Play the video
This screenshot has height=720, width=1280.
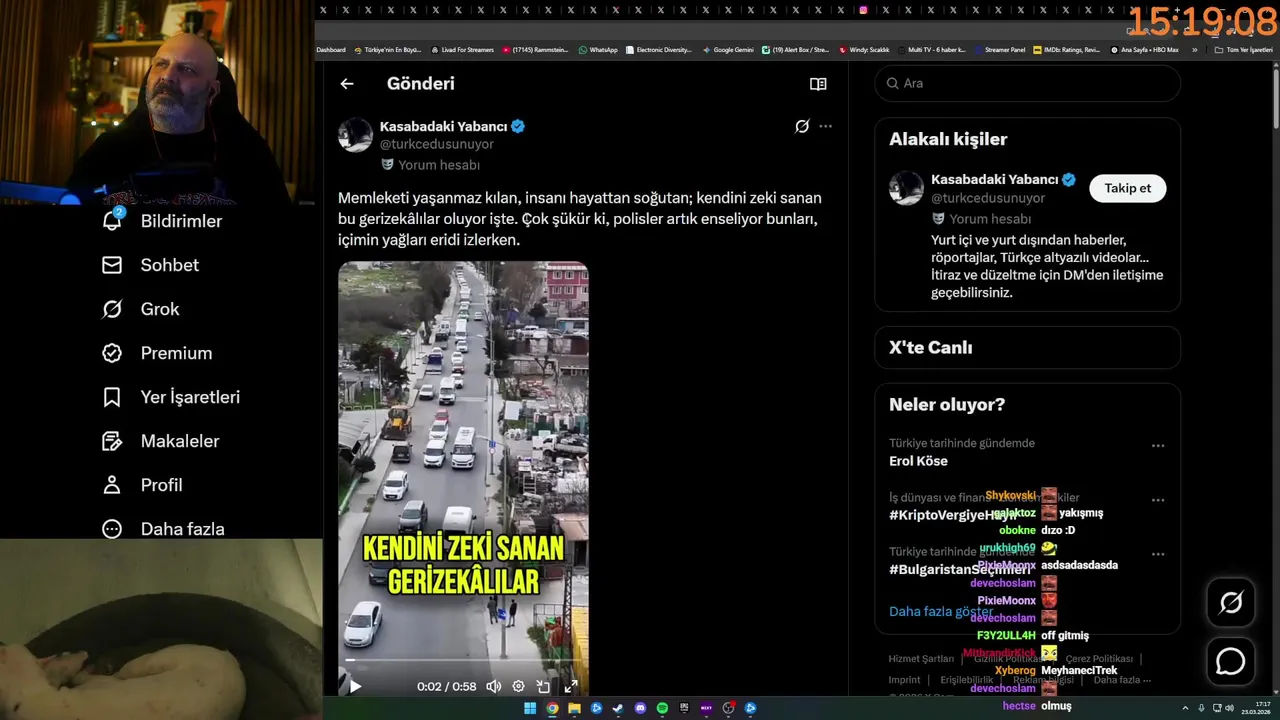tap(355, 686)
